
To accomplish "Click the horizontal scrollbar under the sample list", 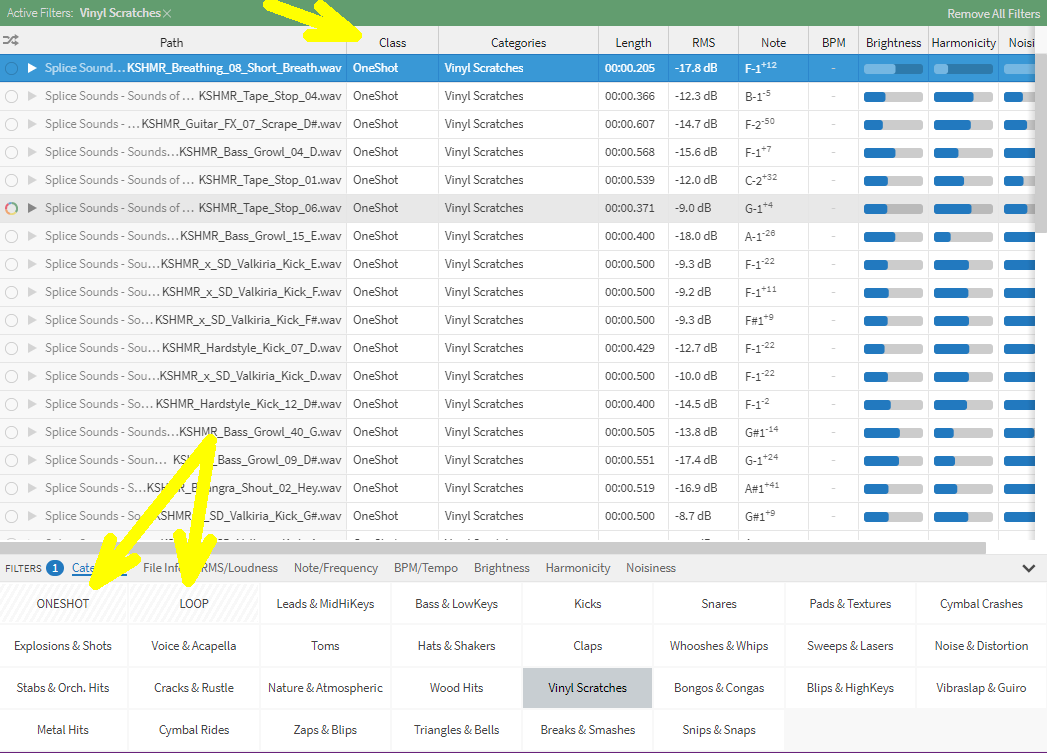I will tap(493, 548).
